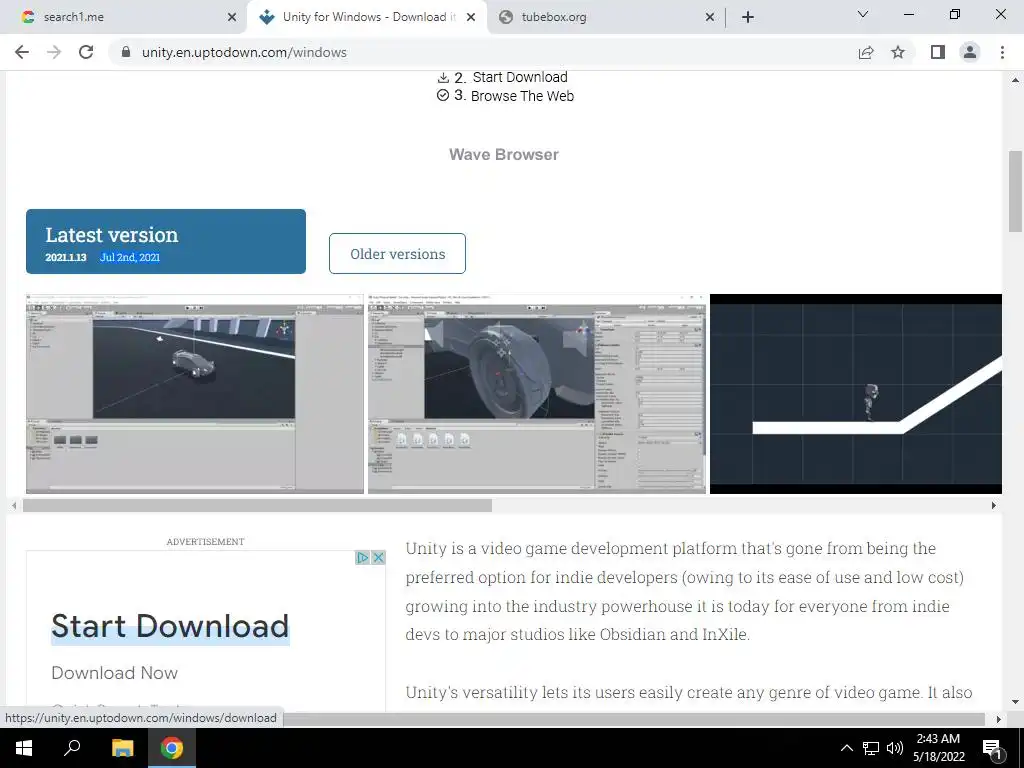Close the search1.me tab
This screenshot has height=768, width=1024.
point(232,17)
